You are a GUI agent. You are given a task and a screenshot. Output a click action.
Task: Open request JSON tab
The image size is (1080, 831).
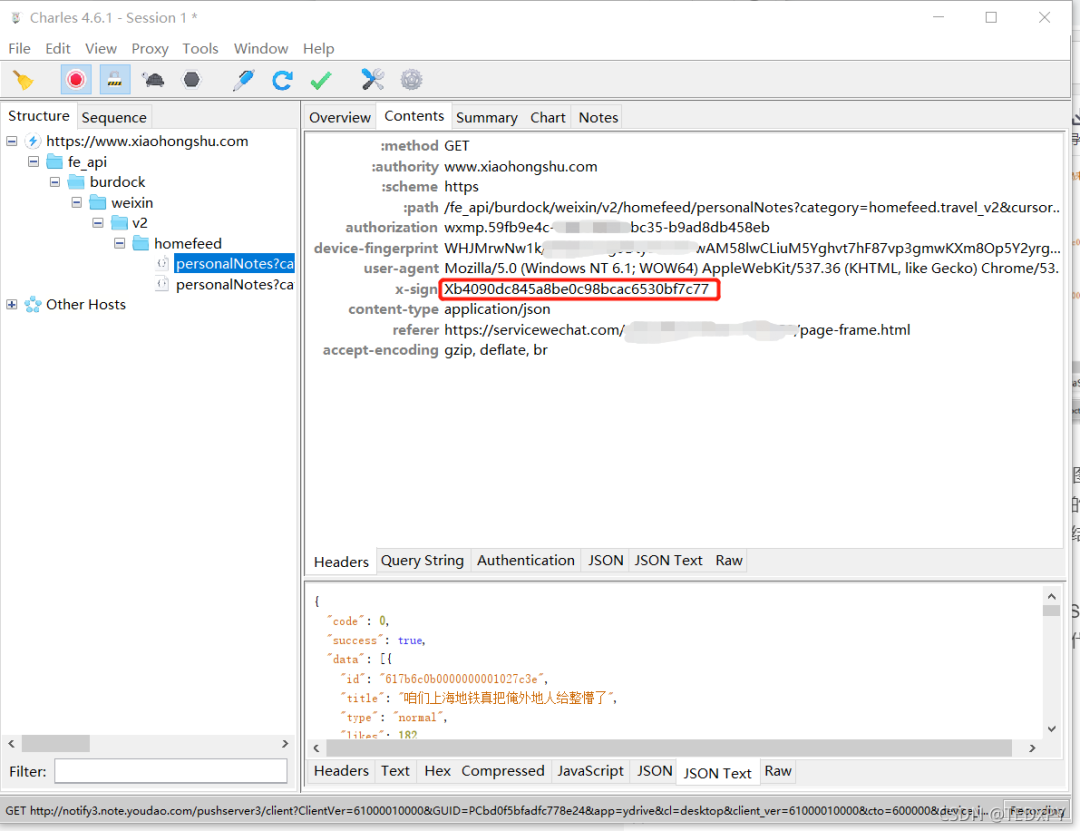pyautogui.click(x=605, y=560)
